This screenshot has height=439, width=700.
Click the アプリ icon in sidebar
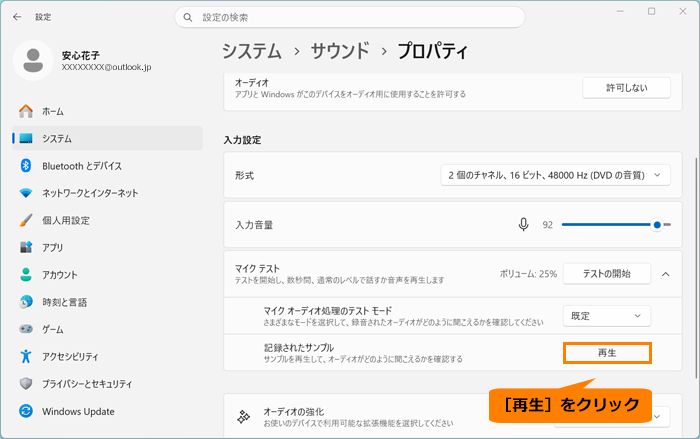(x=26, y=247)
